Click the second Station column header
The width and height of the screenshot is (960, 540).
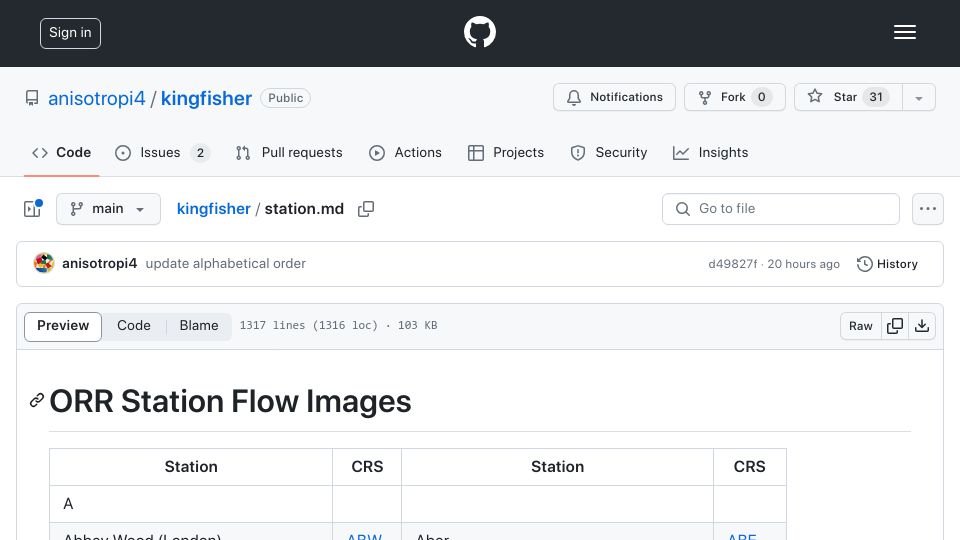coord(557,467)
